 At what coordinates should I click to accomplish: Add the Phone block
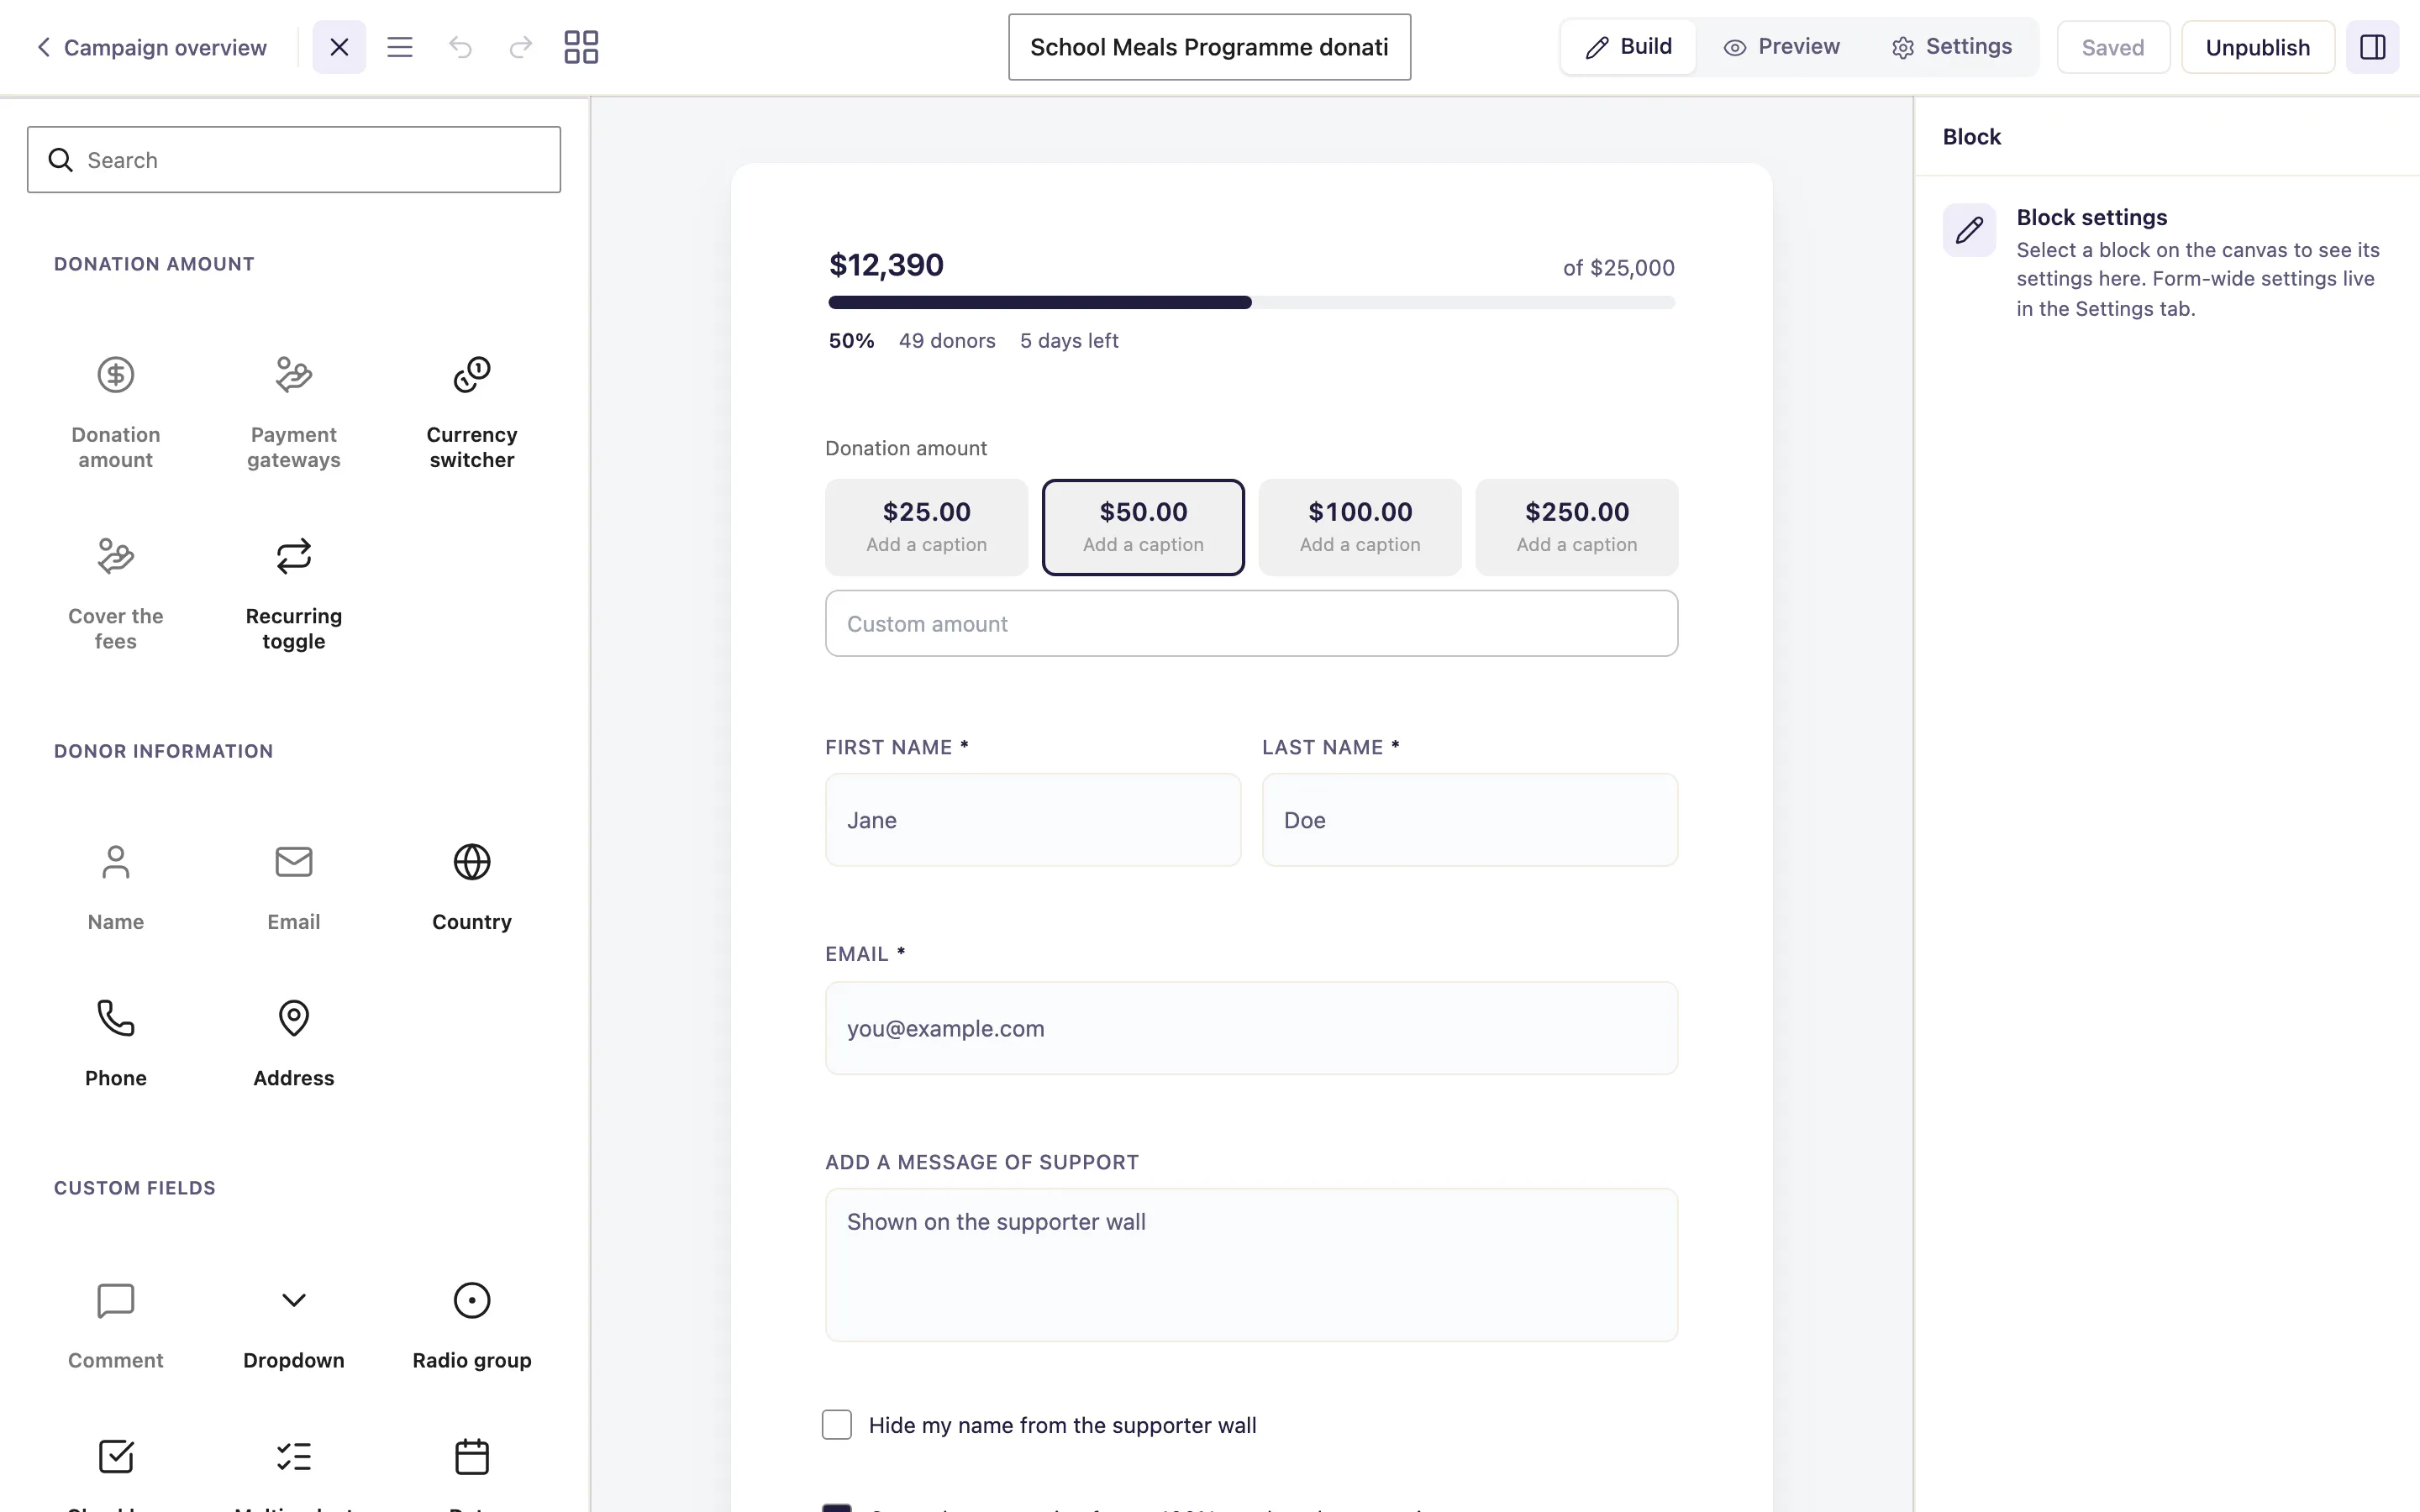click(116, 1043)
